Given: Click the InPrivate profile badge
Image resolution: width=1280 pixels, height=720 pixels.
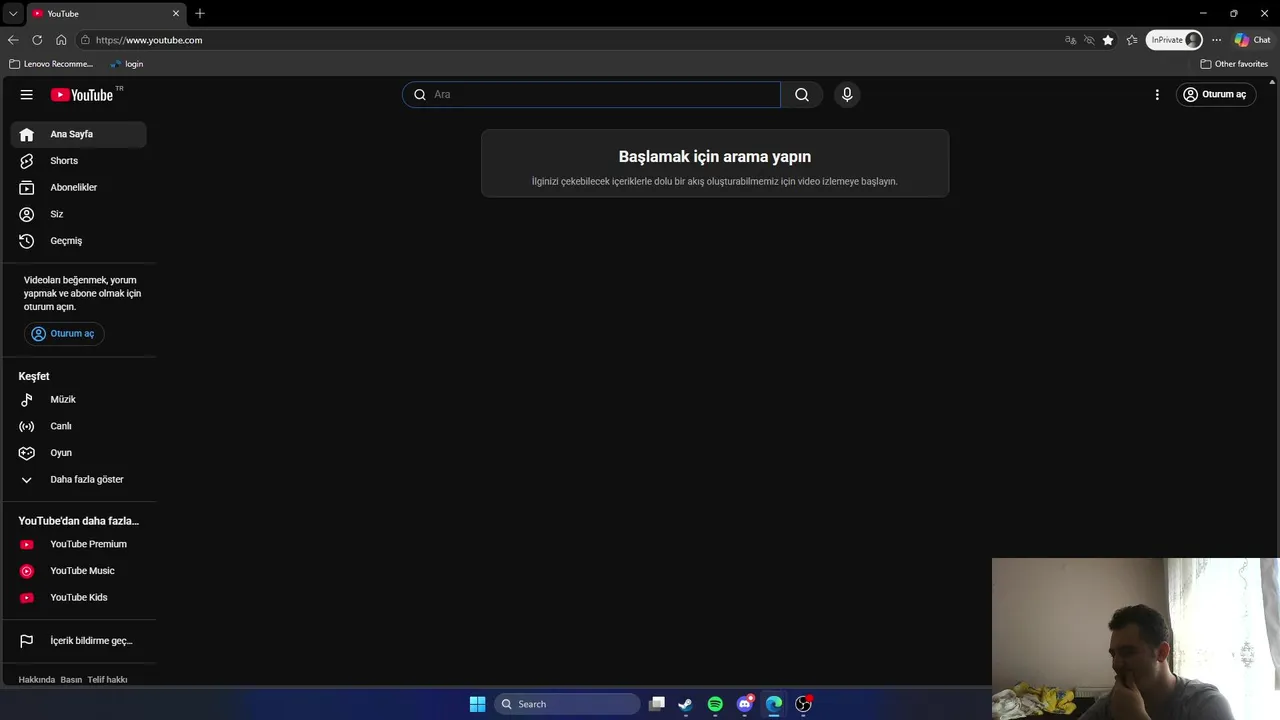Looking at the screenshot, I should coord(1175,40).
